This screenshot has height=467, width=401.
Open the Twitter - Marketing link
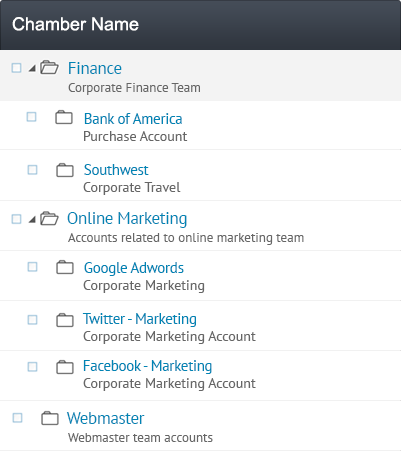click(x=140, y=319)
